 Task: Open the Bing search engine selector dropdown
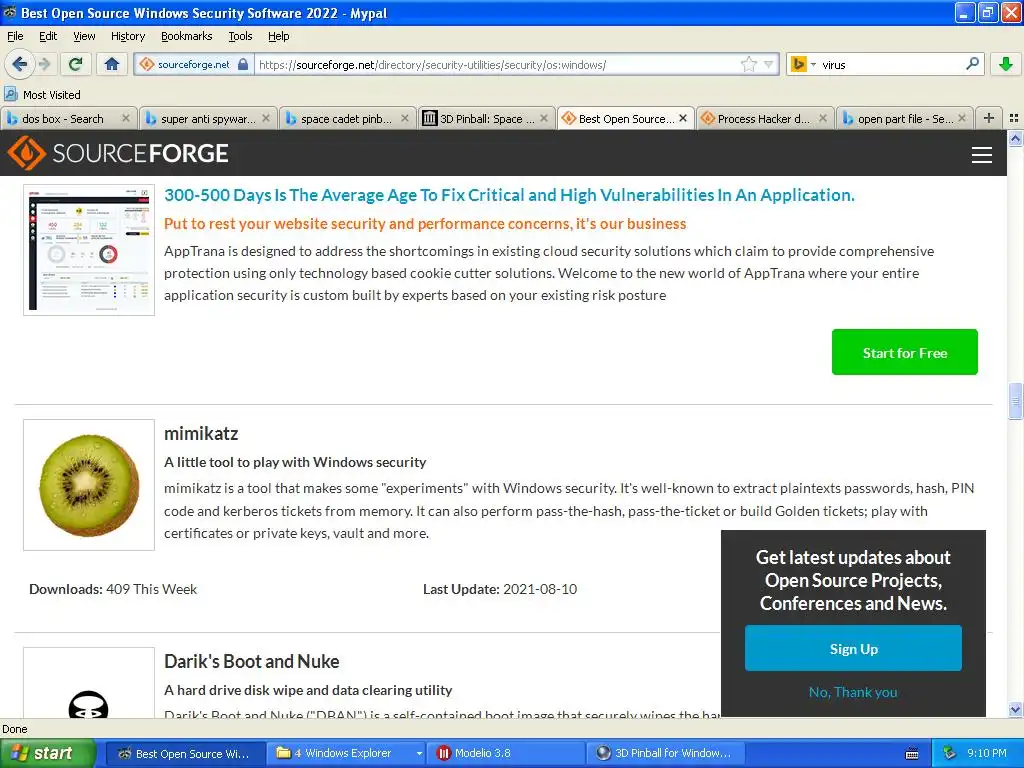[x=803, y=64]
